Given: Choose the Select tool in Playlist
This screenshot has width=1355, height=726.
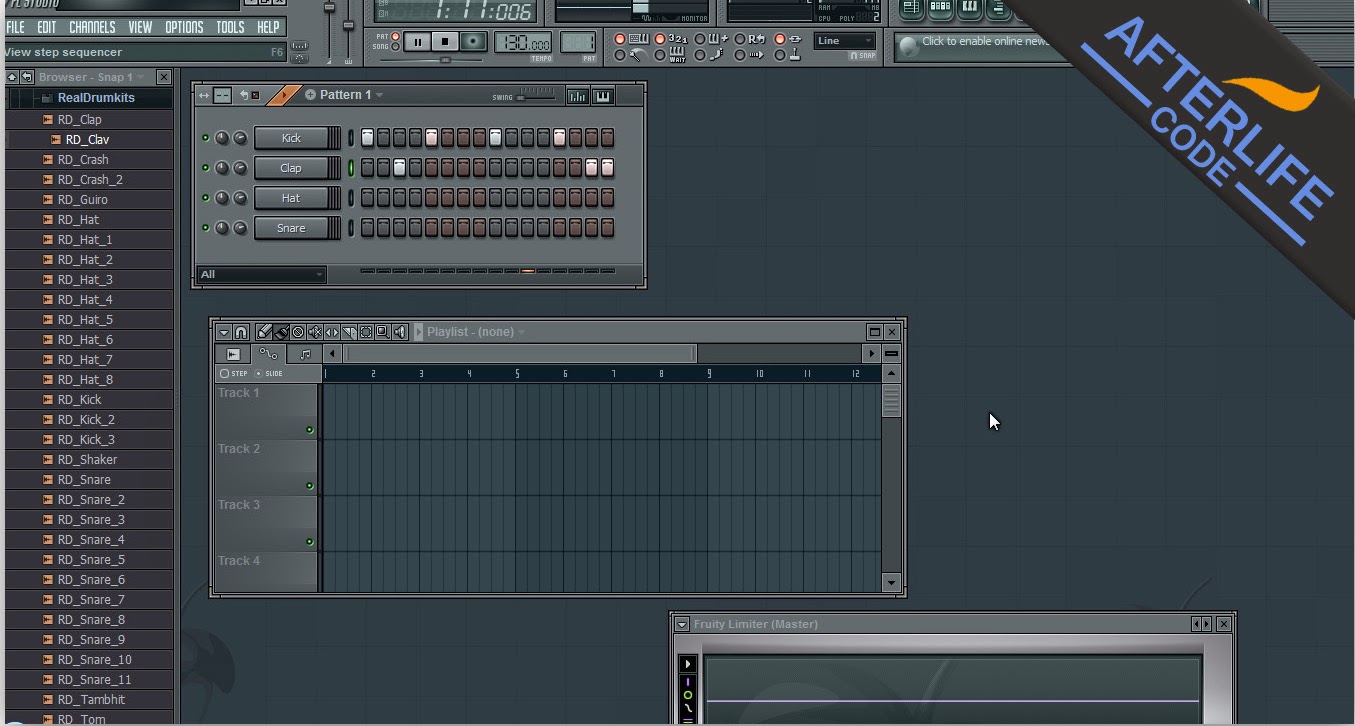Looking at the screenshot, I should pyautogui.click(x=366, y=332).
